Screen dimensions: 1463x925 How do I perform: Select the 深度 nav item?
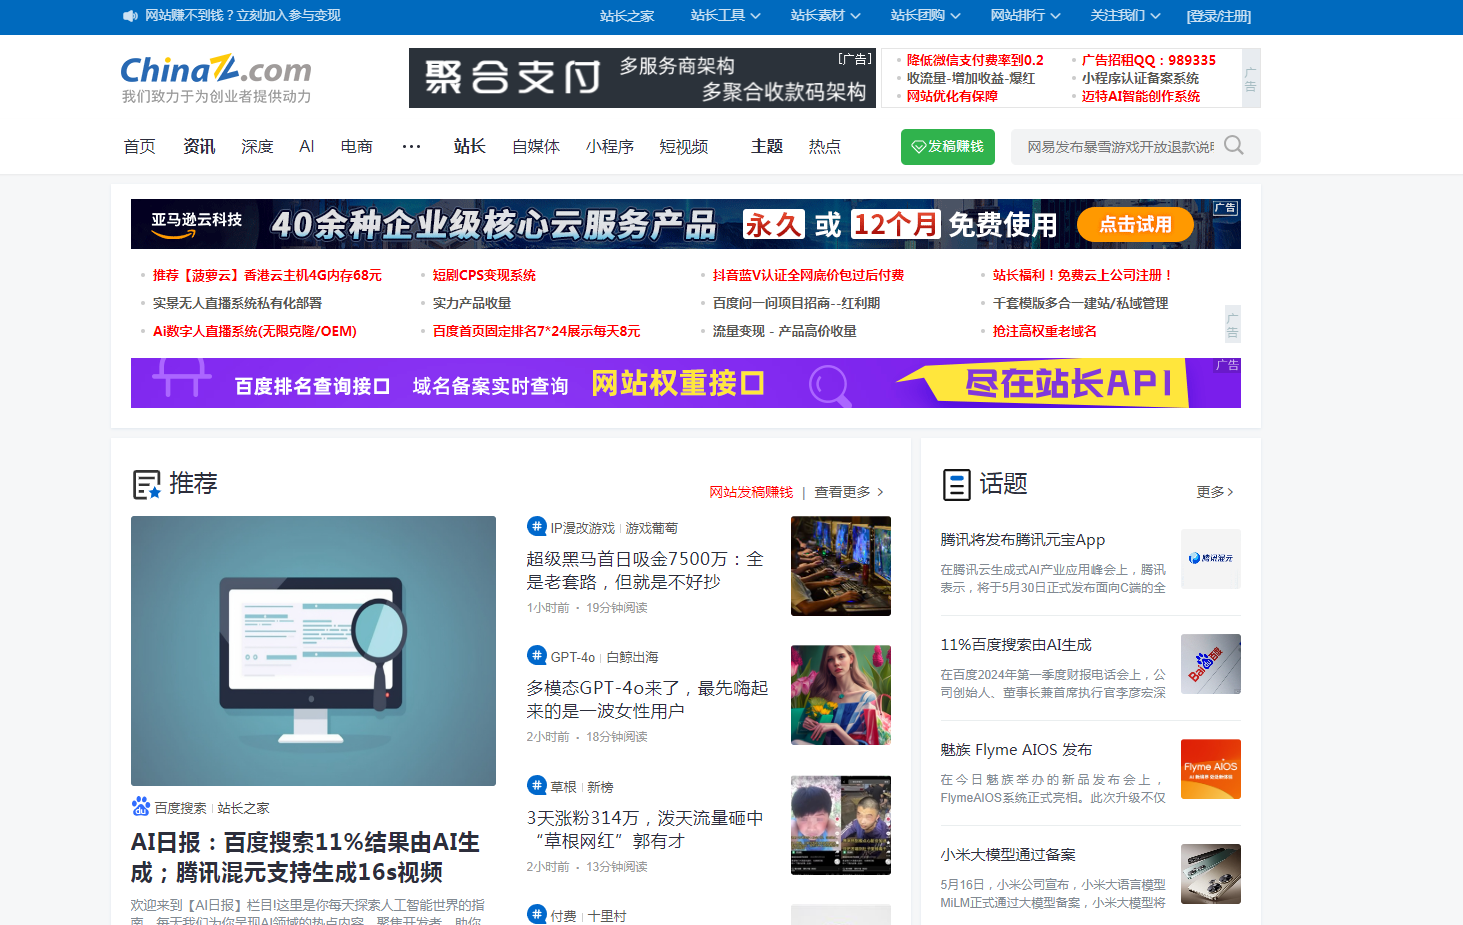[257, 146]
